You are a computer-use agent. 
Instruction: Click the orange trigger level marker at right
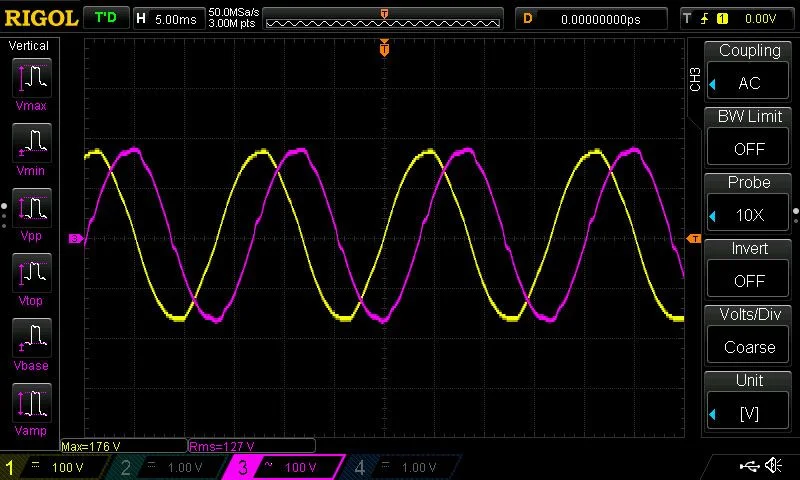[694, 238]
